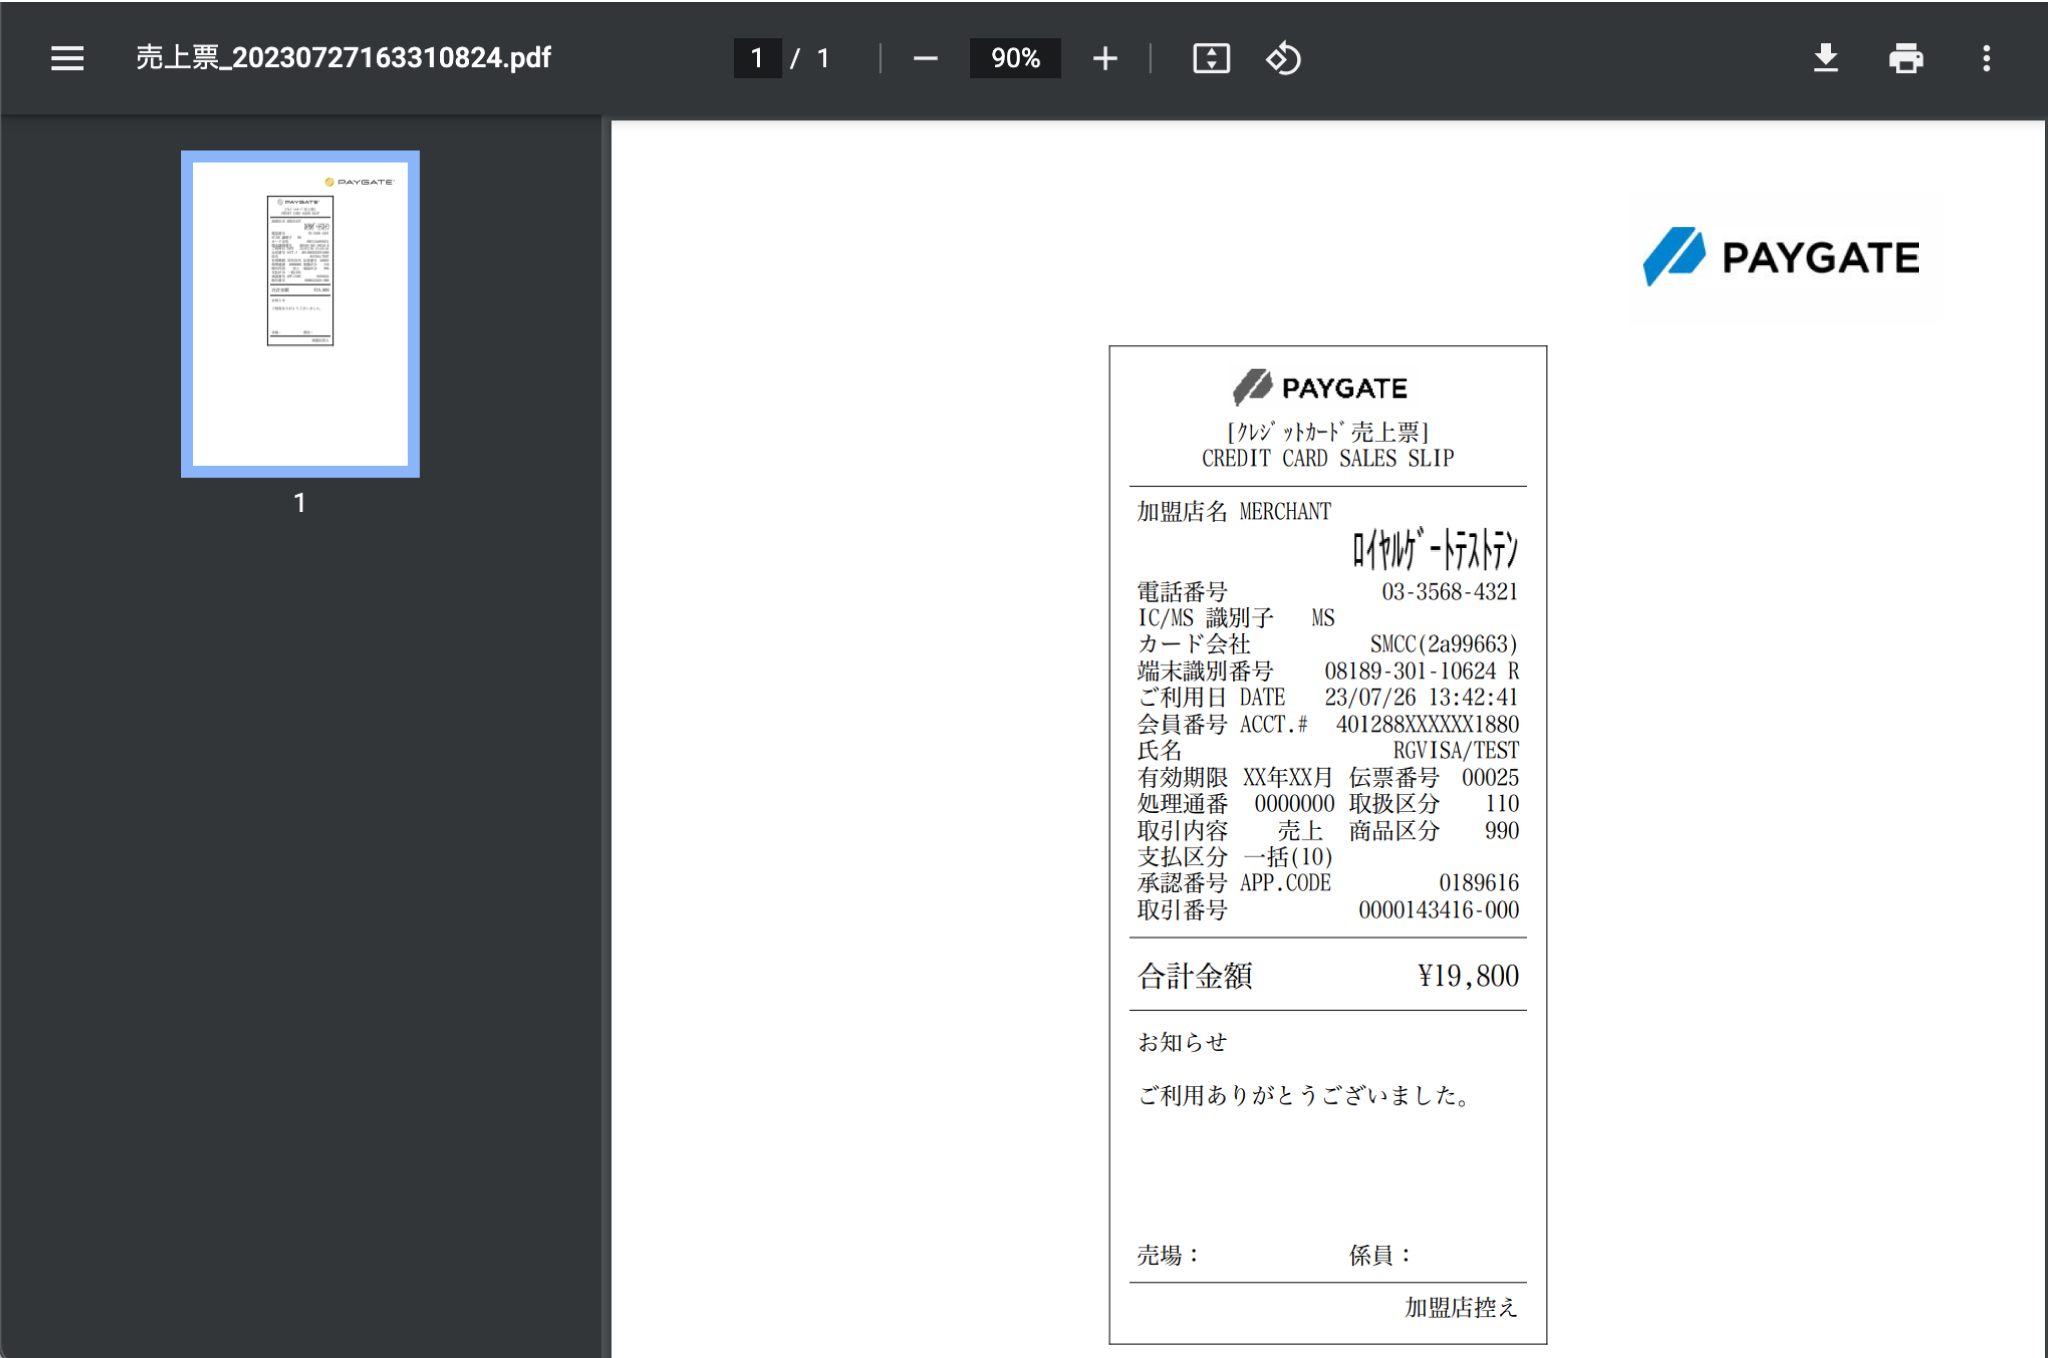
Task: Click the zoom out minus button
Action: click(x=925, y=58)
